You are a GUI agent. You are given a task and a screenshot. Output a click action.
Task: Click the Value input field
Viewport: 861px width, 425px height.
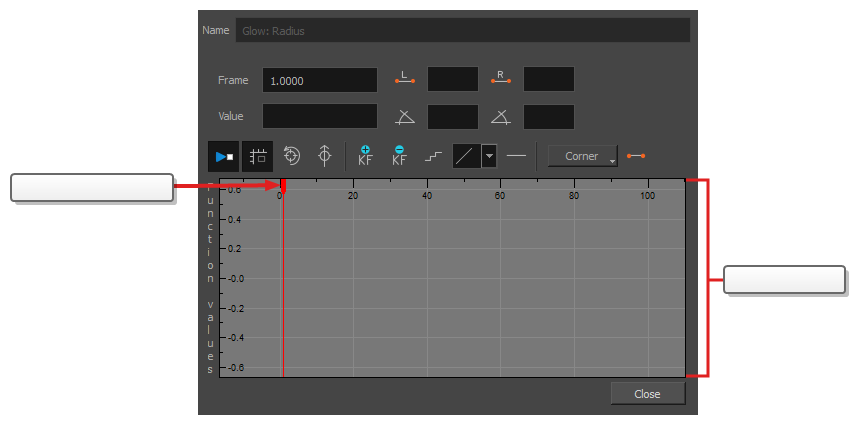[x=320, y=117]
